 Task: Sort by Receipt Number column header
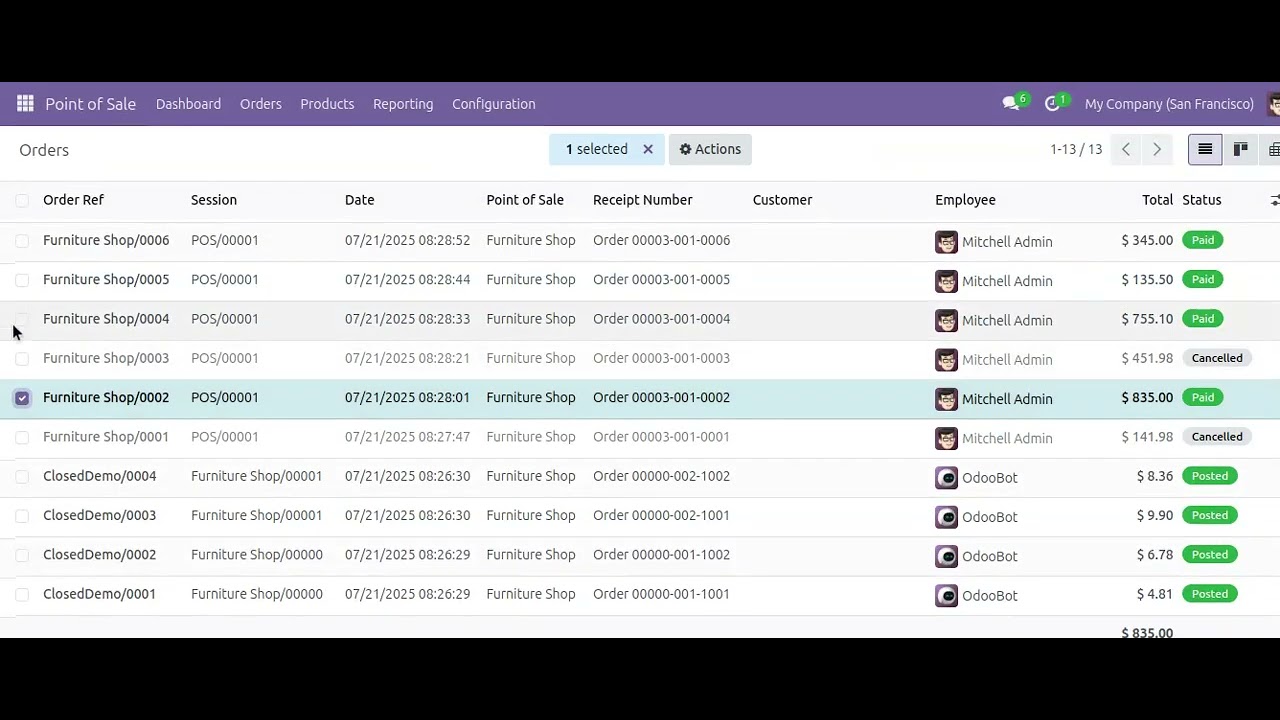(642, 200)
